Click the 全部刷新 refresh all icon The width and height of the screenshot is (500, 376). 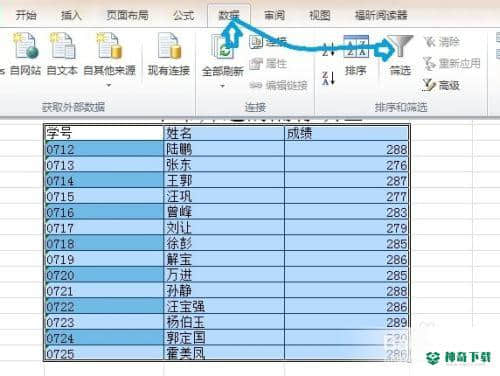point(223,47)
